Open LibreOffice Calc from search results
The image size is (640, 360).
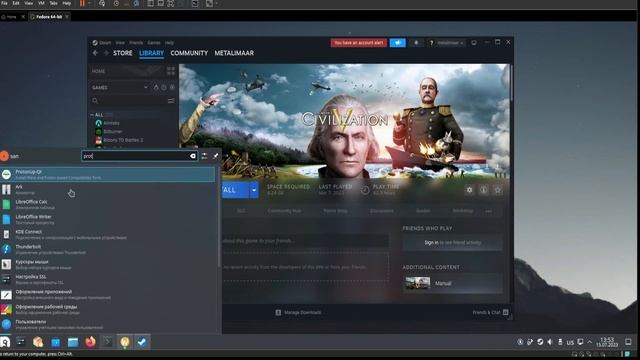point(108,204)
